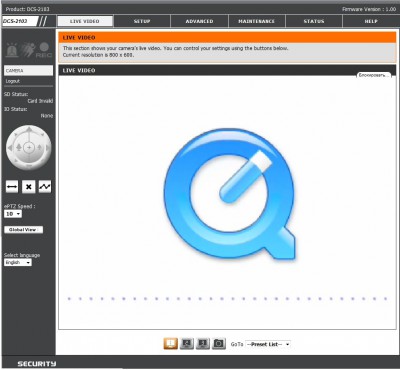Image resolution: width=400 pixels, height=370 pixels.
Task: Expand the Preset List dropdown
Action: pyautogui.click(x=268, y=344)
